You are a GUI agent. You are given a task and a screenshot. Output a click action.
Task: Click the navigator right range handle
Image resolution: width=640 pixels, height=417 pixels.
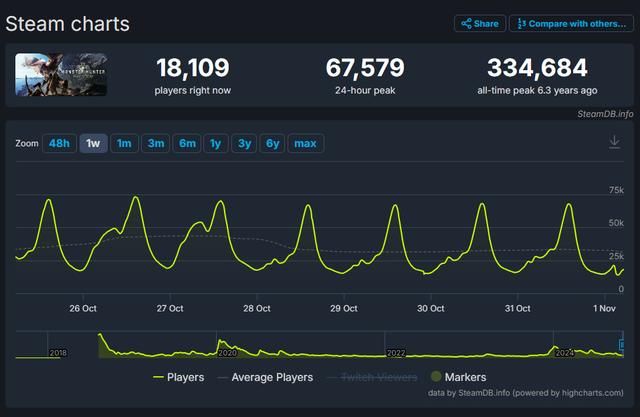coord(622,345)
